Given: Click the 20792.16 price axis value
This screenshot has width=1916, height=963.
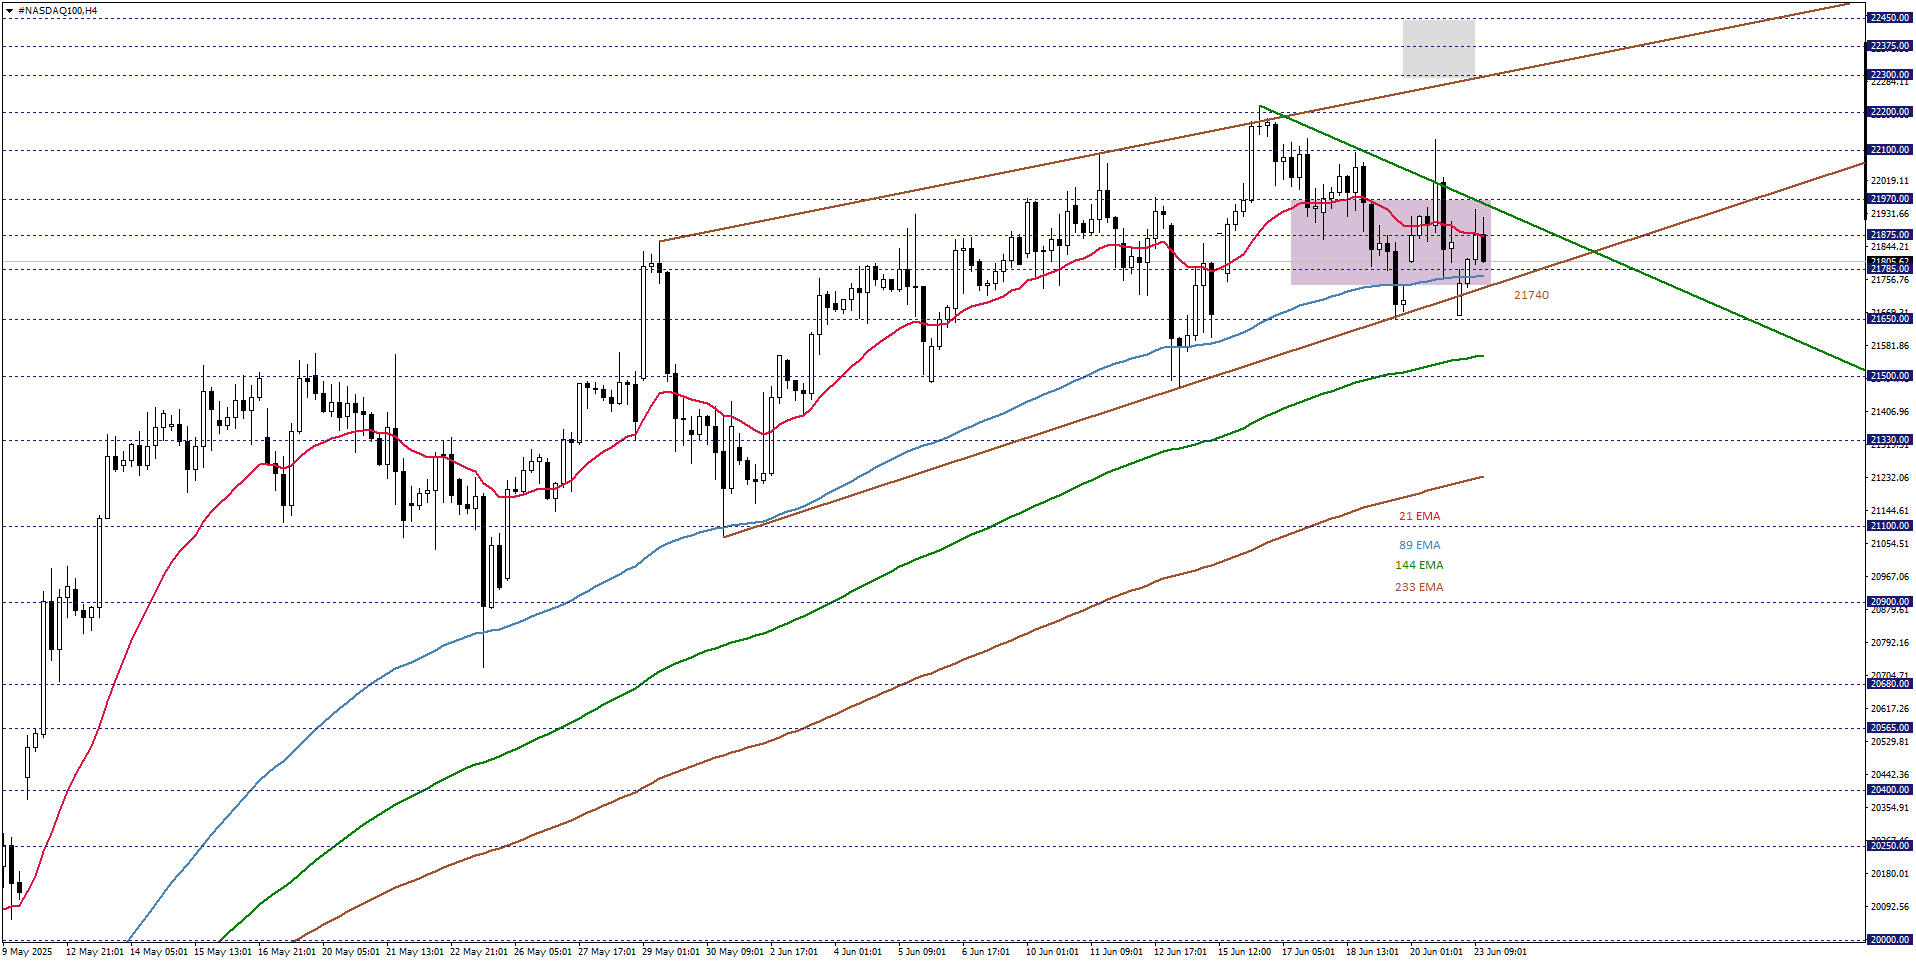Looking at the screenshot, I should (x=1889, y=643).
